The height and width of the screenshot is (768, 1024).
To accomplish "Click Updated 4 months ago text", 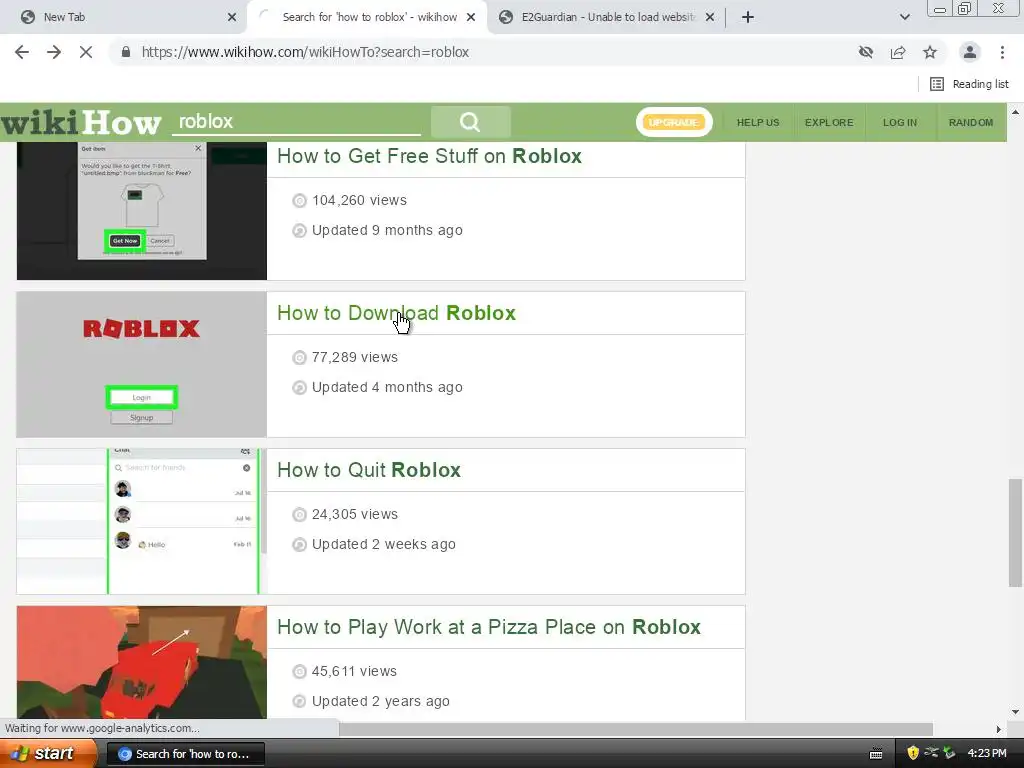I will (x=387, y=387).
